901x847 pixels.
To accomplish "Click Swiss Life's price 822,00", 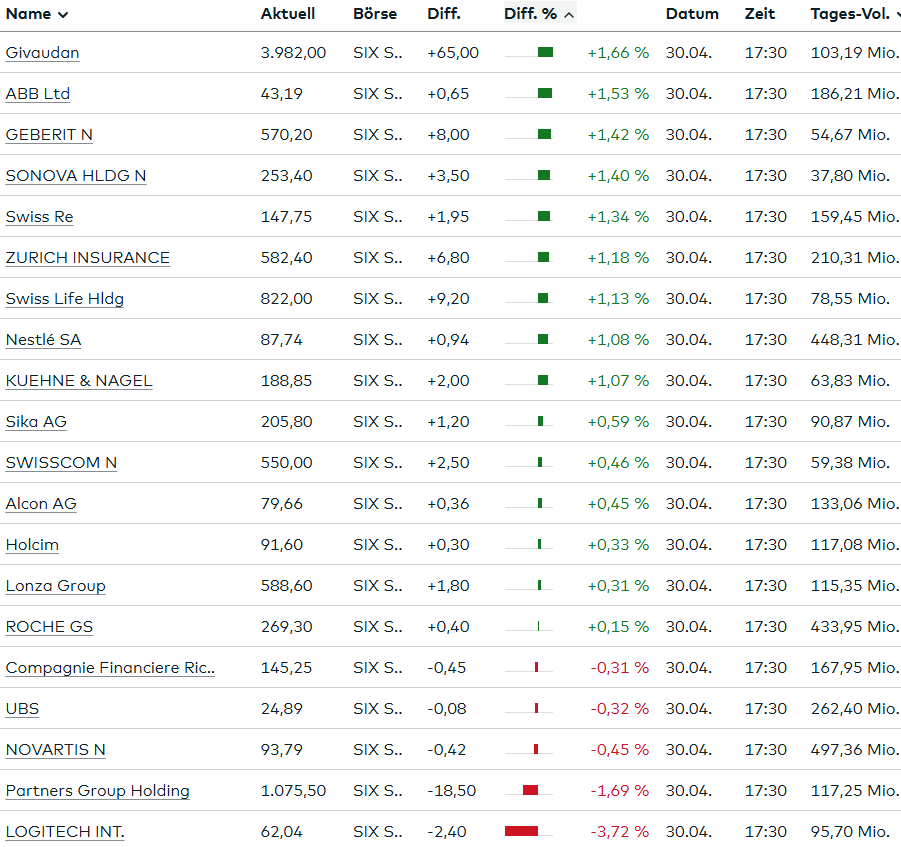I will point(287,299).
